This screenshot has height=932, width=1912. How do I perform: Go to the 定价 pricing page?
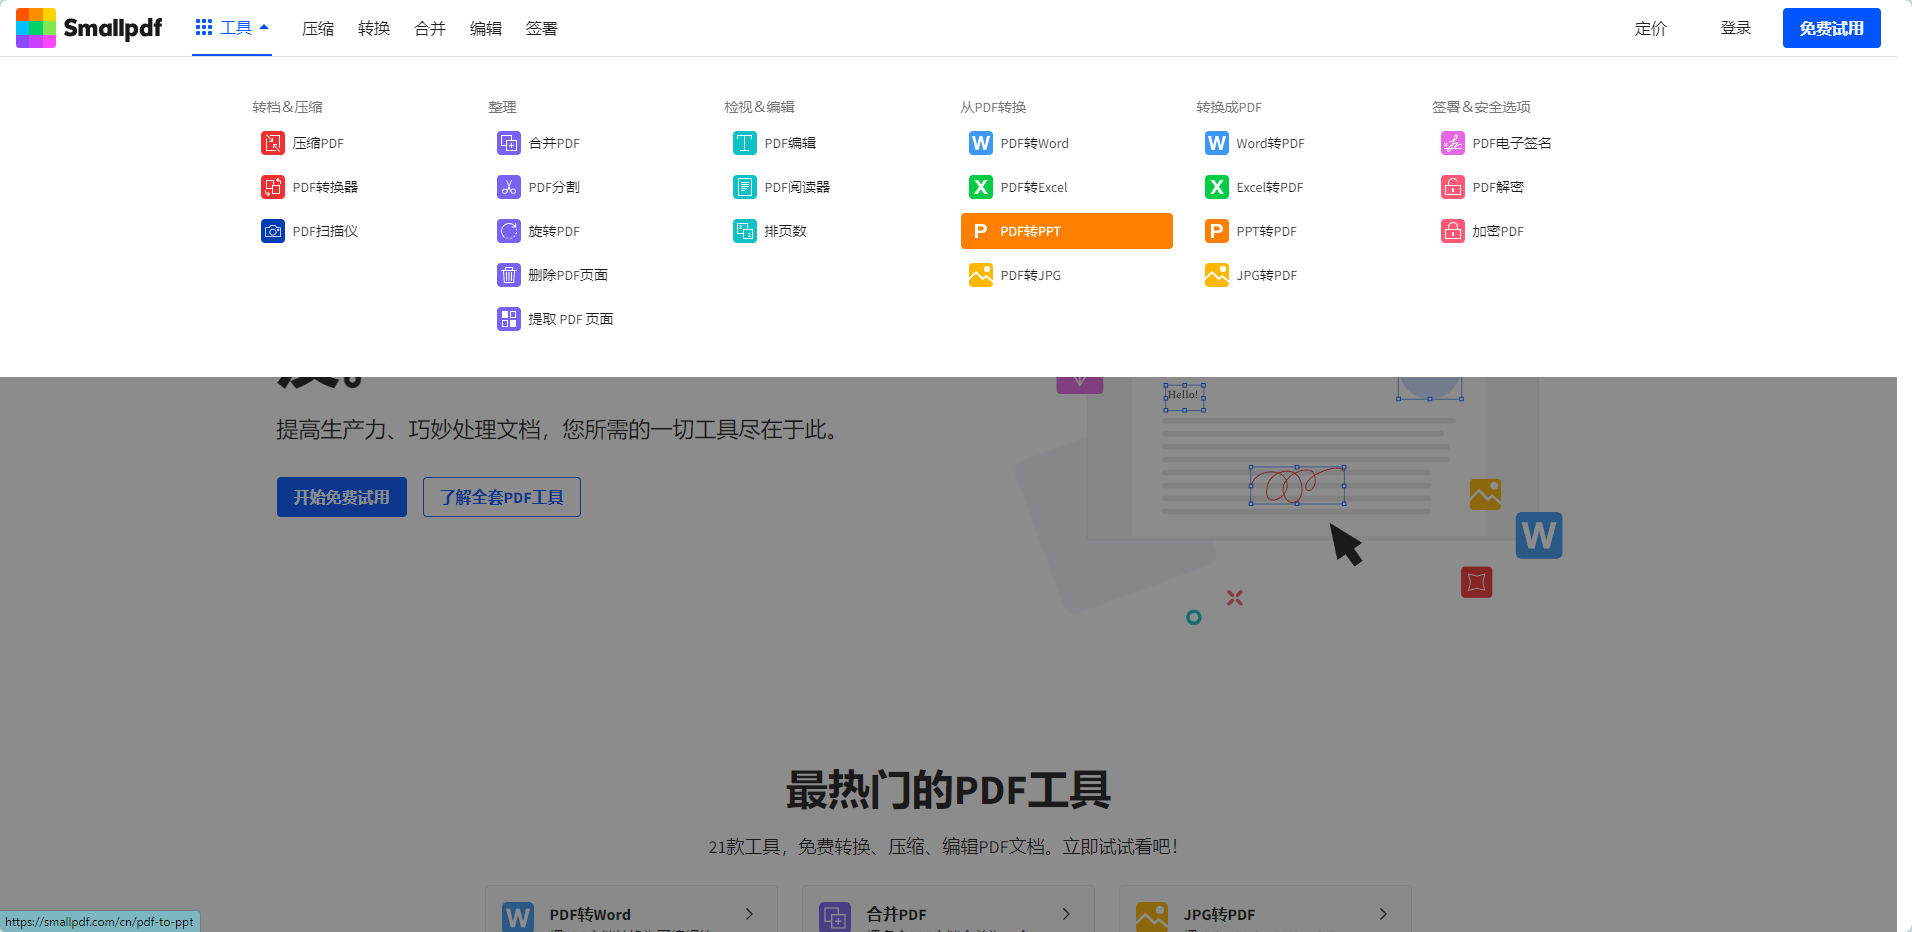[1651, 29]
